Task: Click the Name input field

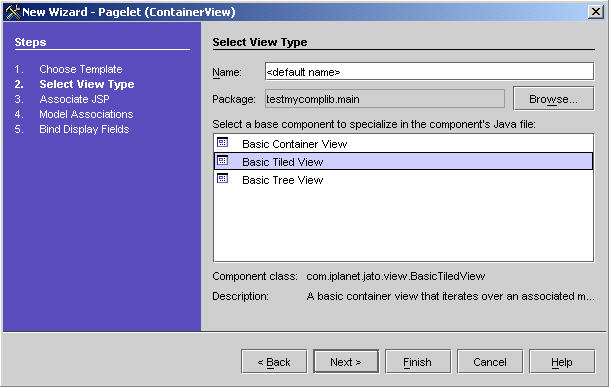Action: (x=429, y=72)
